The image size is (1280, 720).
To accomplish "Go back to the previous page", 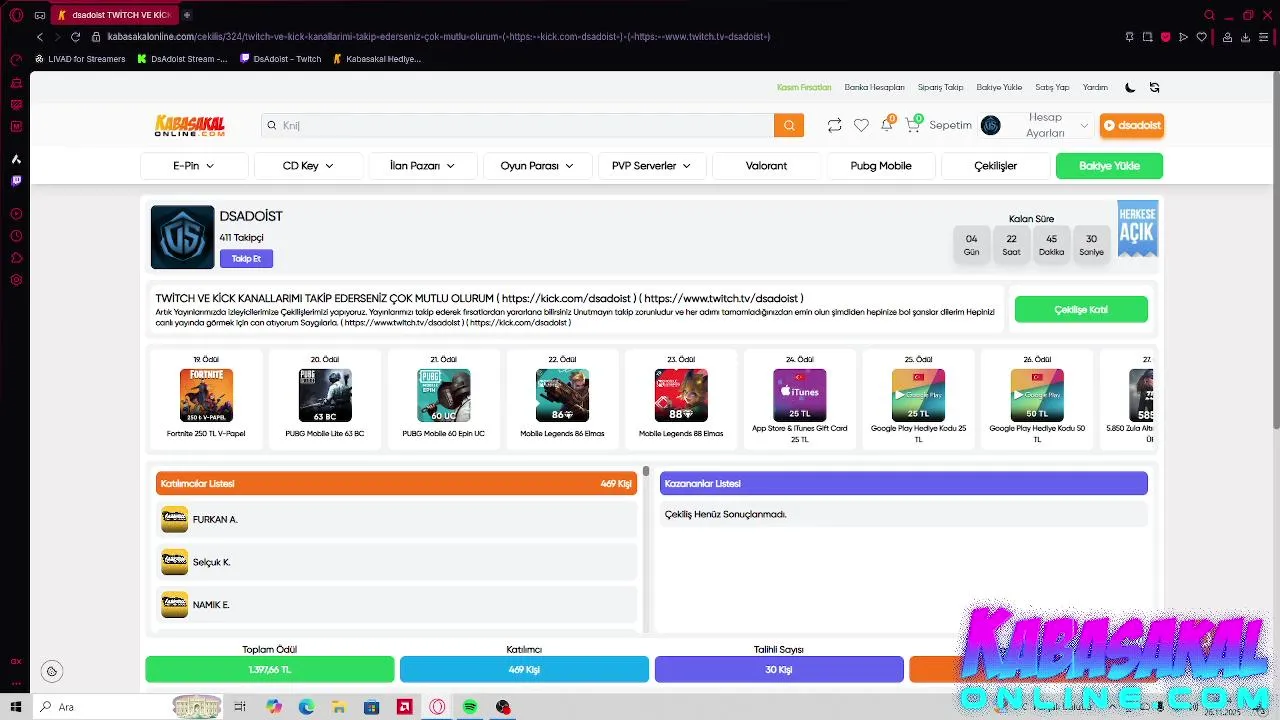I will click(x=39, y=37).
